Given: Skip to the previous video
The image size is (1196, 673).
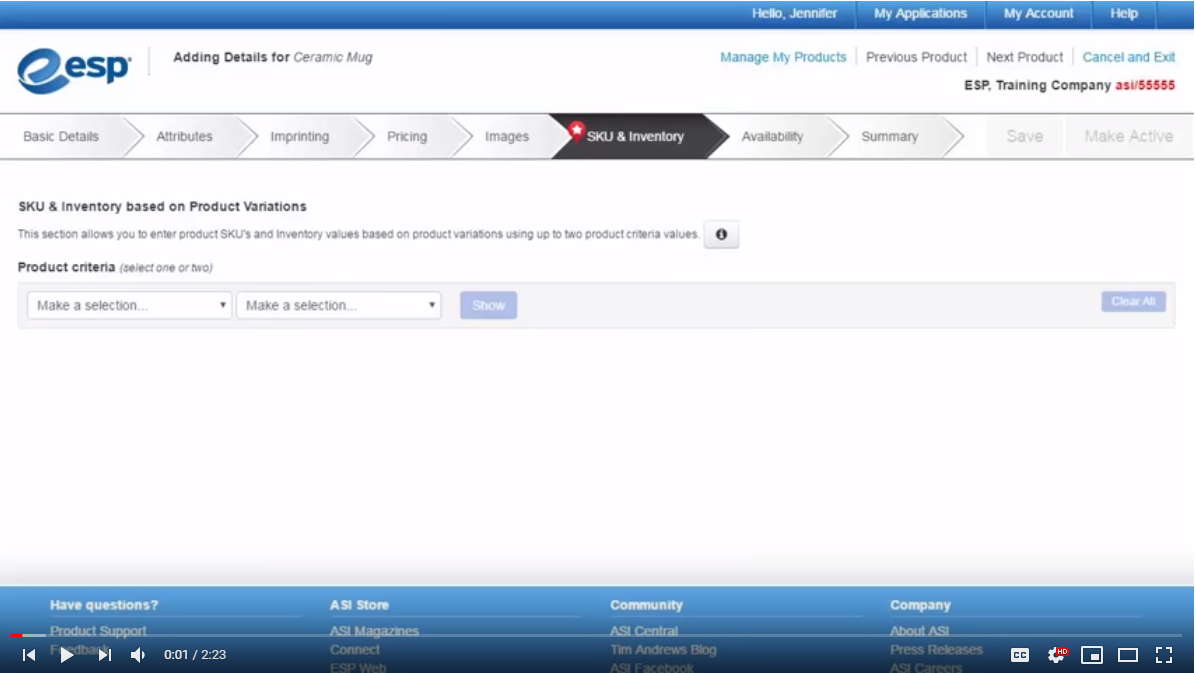Looking at the screenshot, I should [x=29, y=655].
